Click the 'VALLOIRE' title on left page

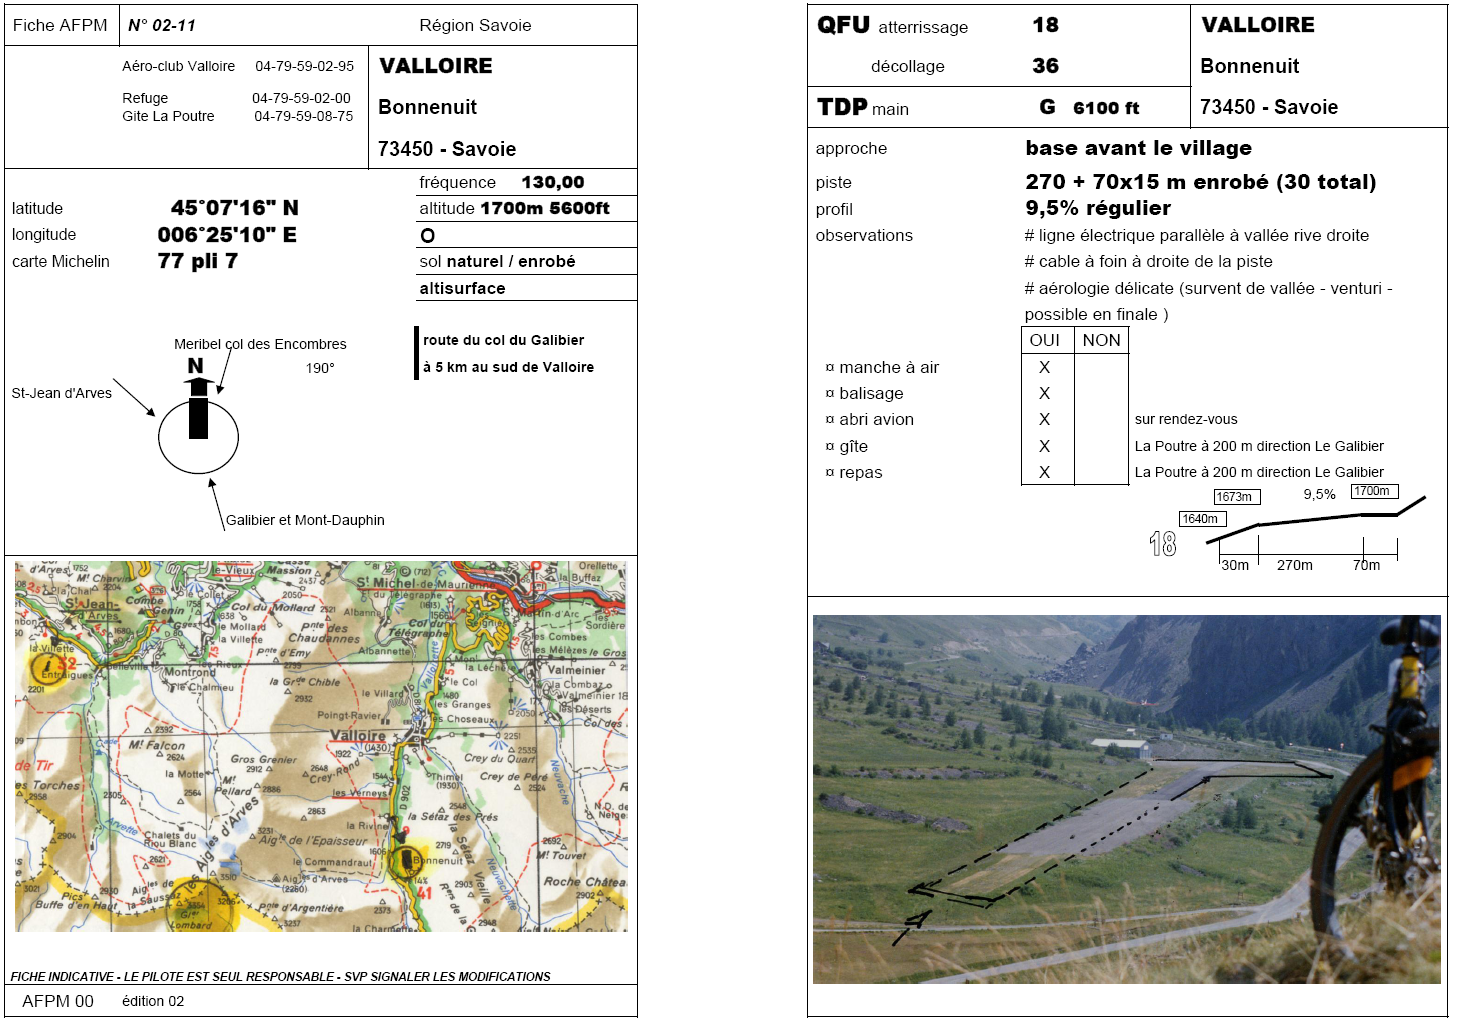click(x=436, y=66)
